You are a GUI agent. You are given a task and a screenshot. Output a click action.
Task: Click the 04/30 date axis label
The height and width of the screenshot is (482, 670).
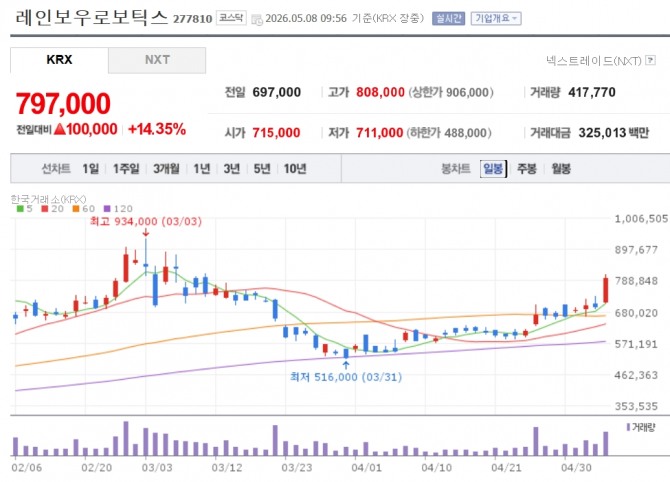[576, 468]
